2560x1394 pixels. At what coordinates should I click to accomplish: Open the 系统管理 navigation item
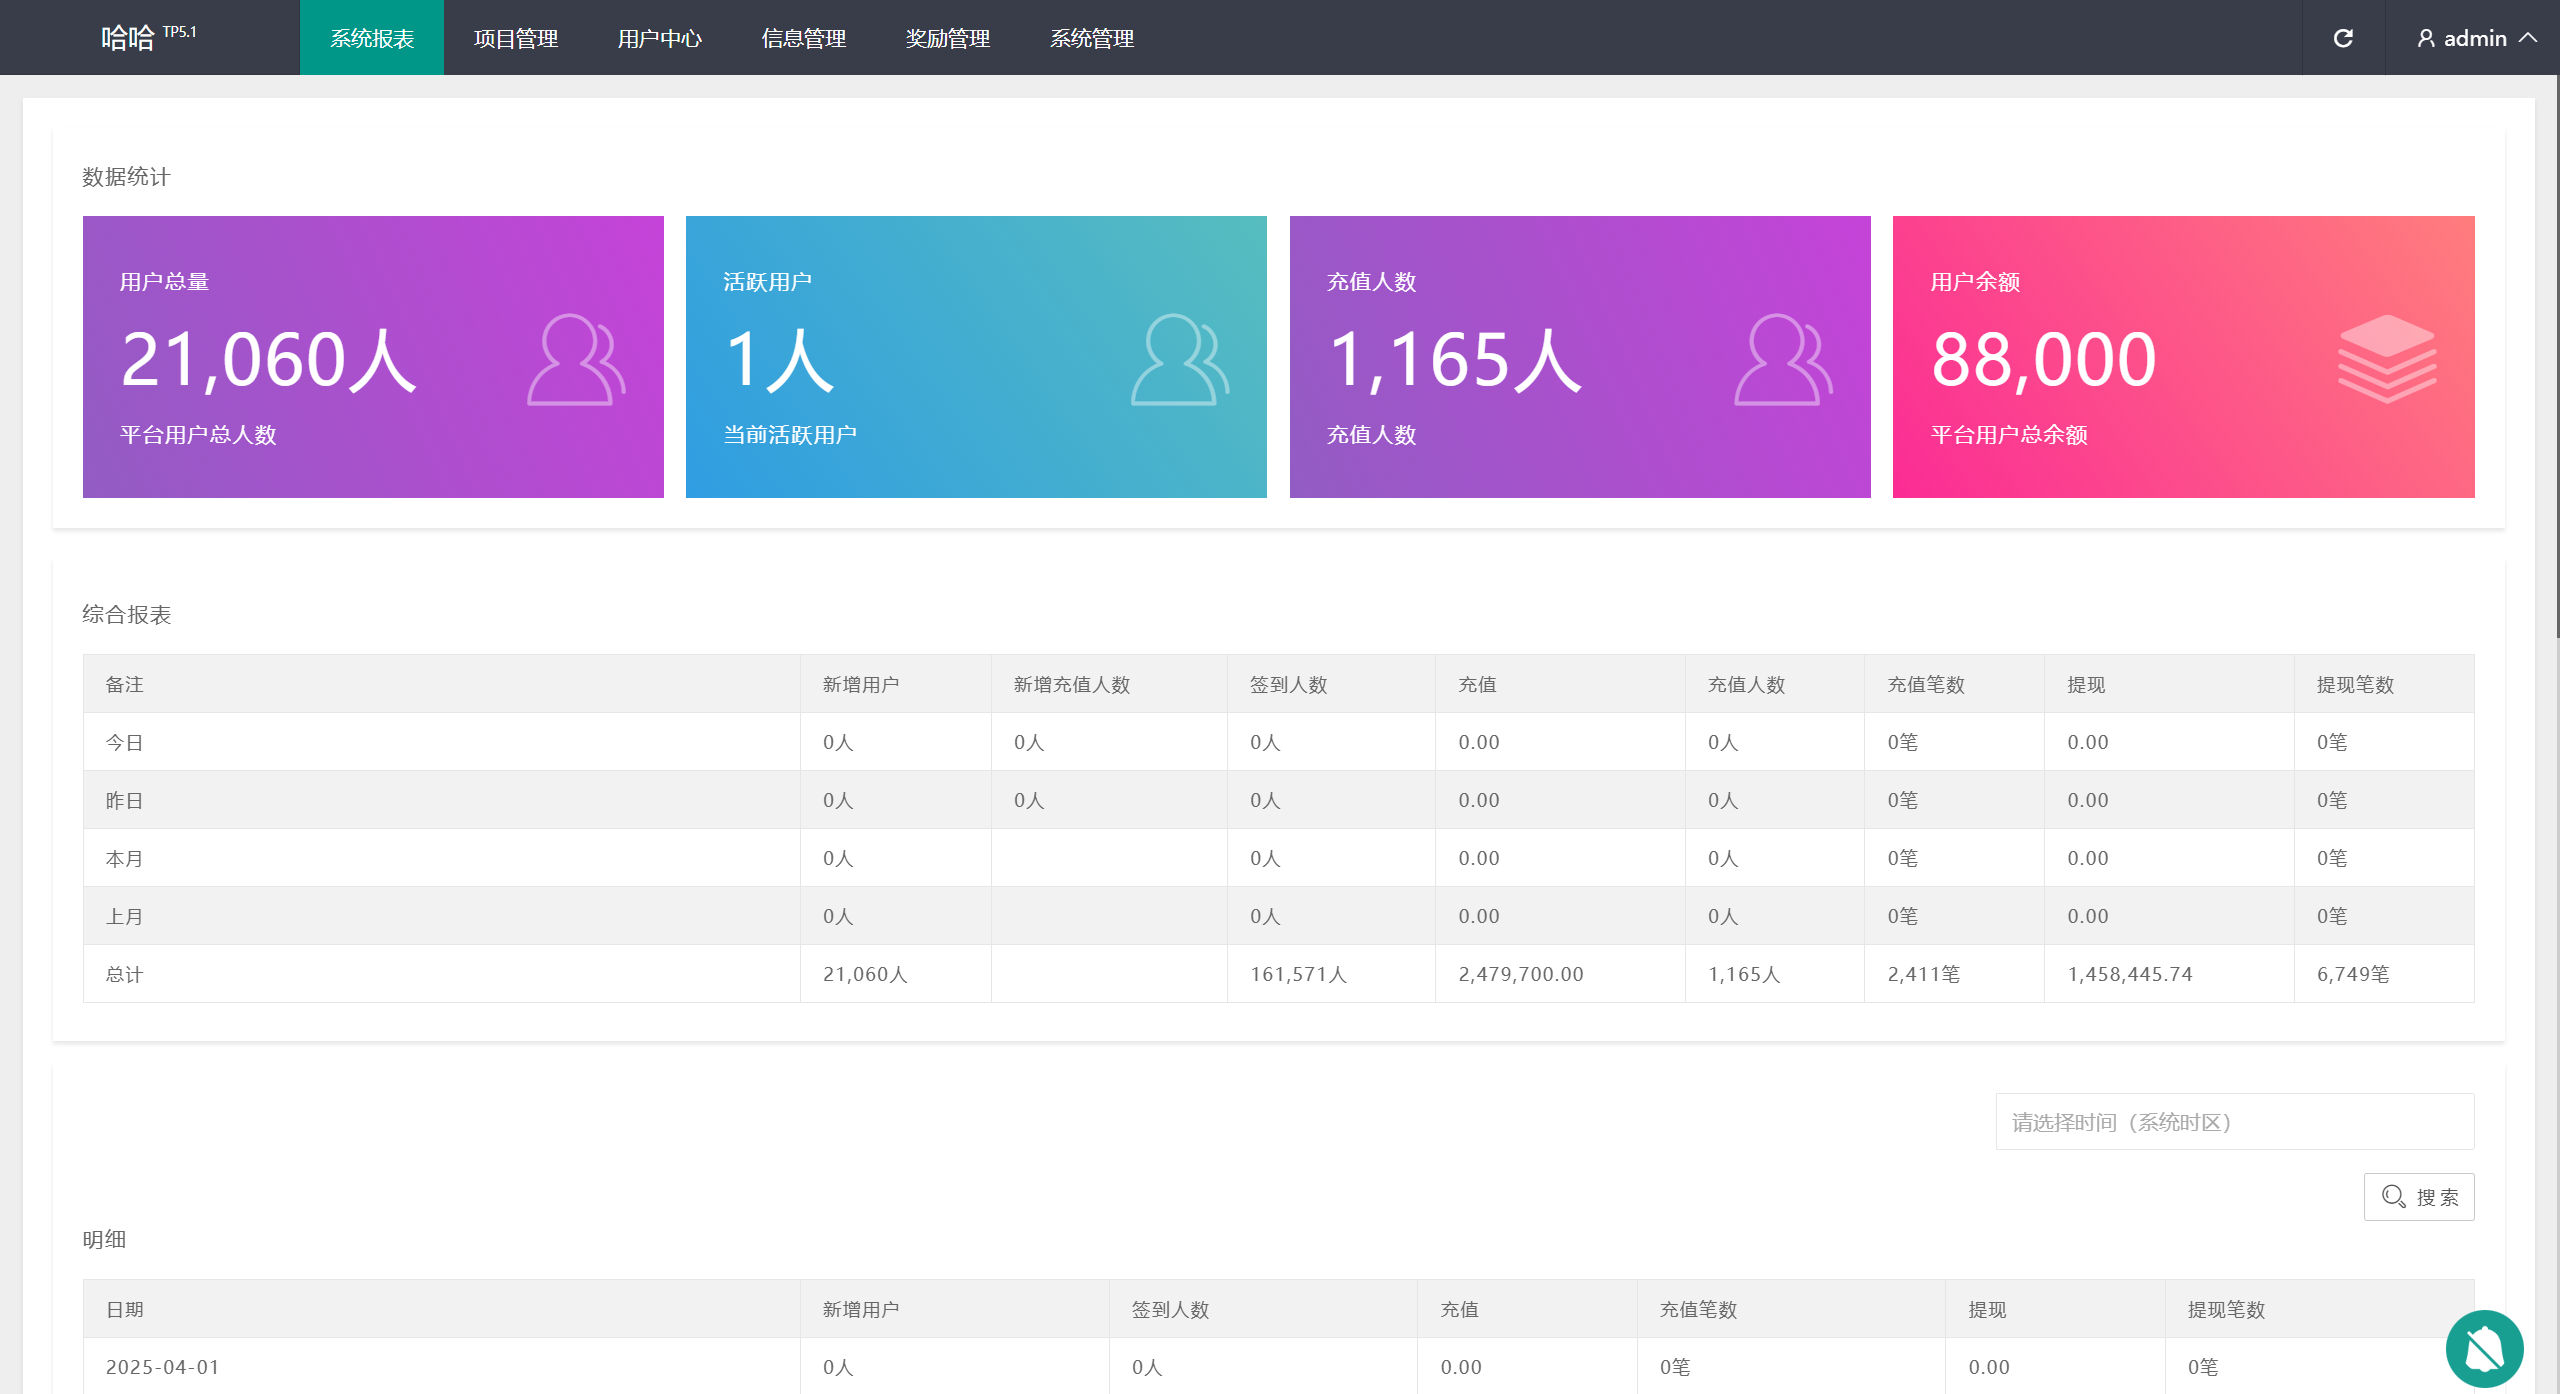[1092, 38]
